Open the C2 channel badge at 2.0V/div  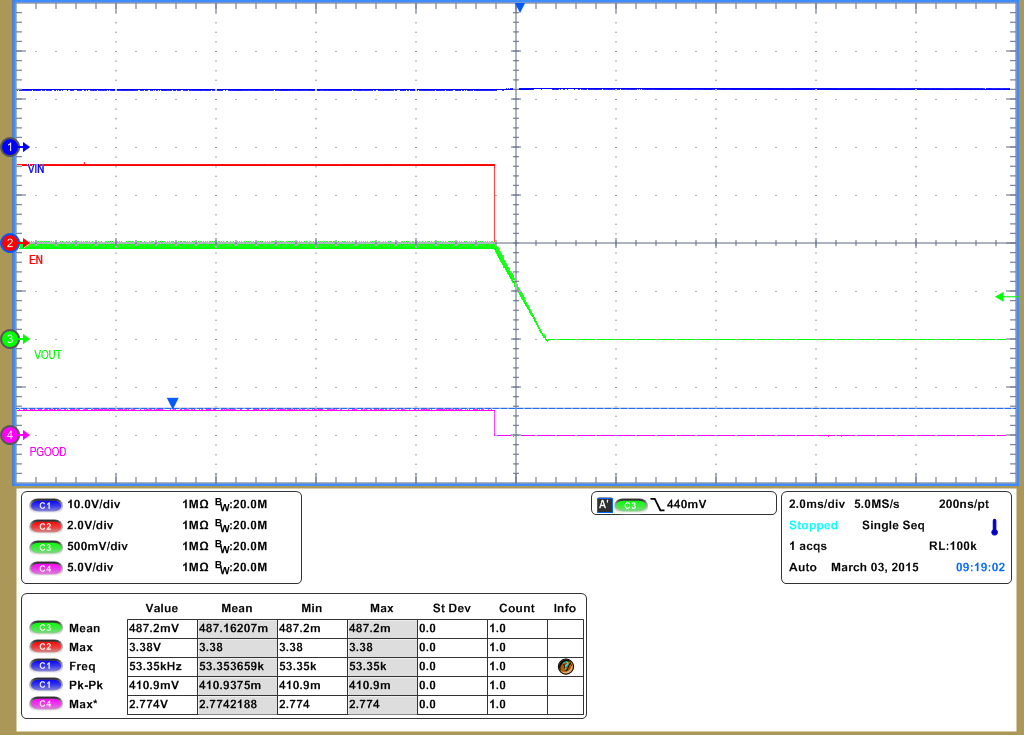(x=44, y=526)
